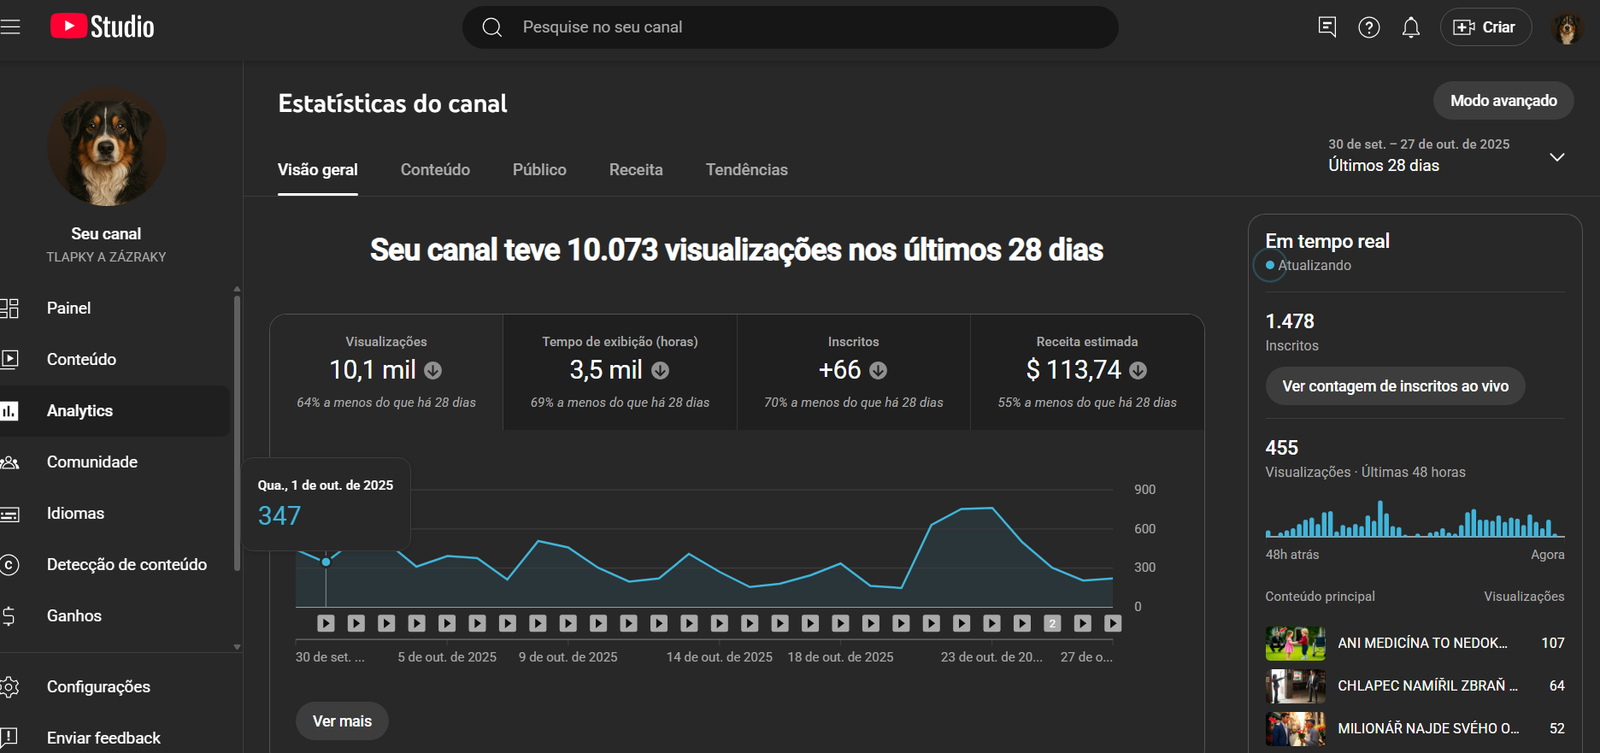Click the Modo avançado button

pos(1503,101)
